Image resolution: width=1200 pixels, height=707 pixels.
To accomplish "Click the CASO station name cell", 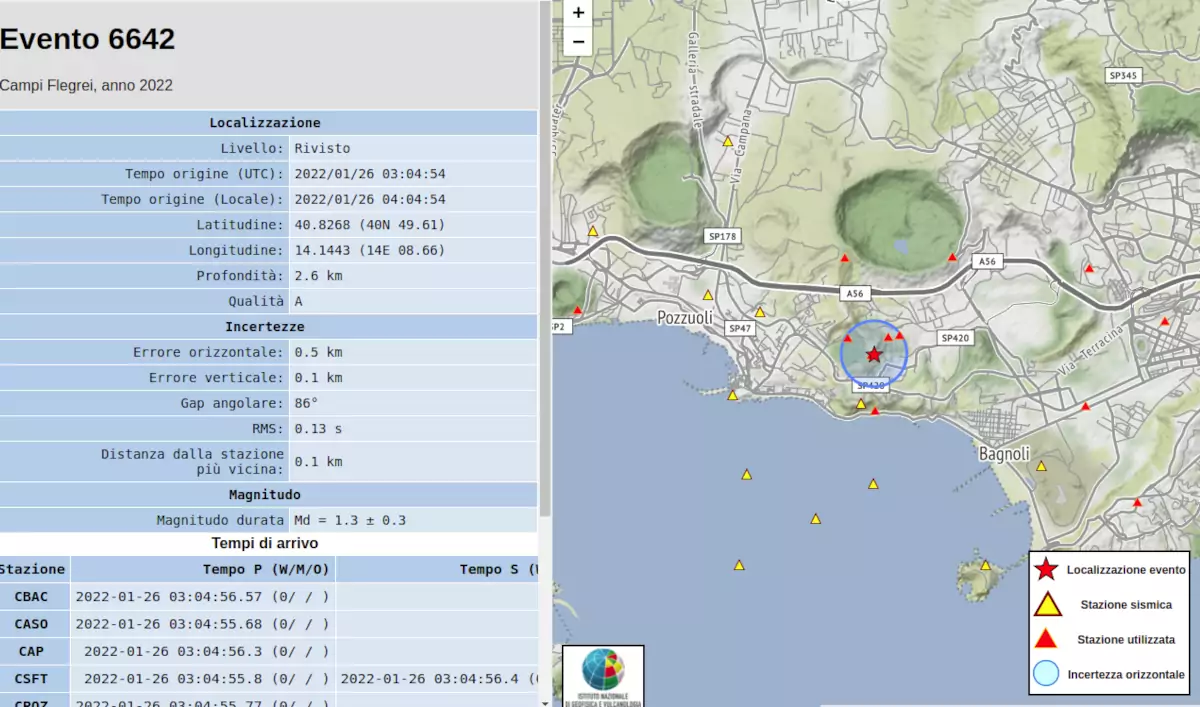I will [x=33, y=624].
